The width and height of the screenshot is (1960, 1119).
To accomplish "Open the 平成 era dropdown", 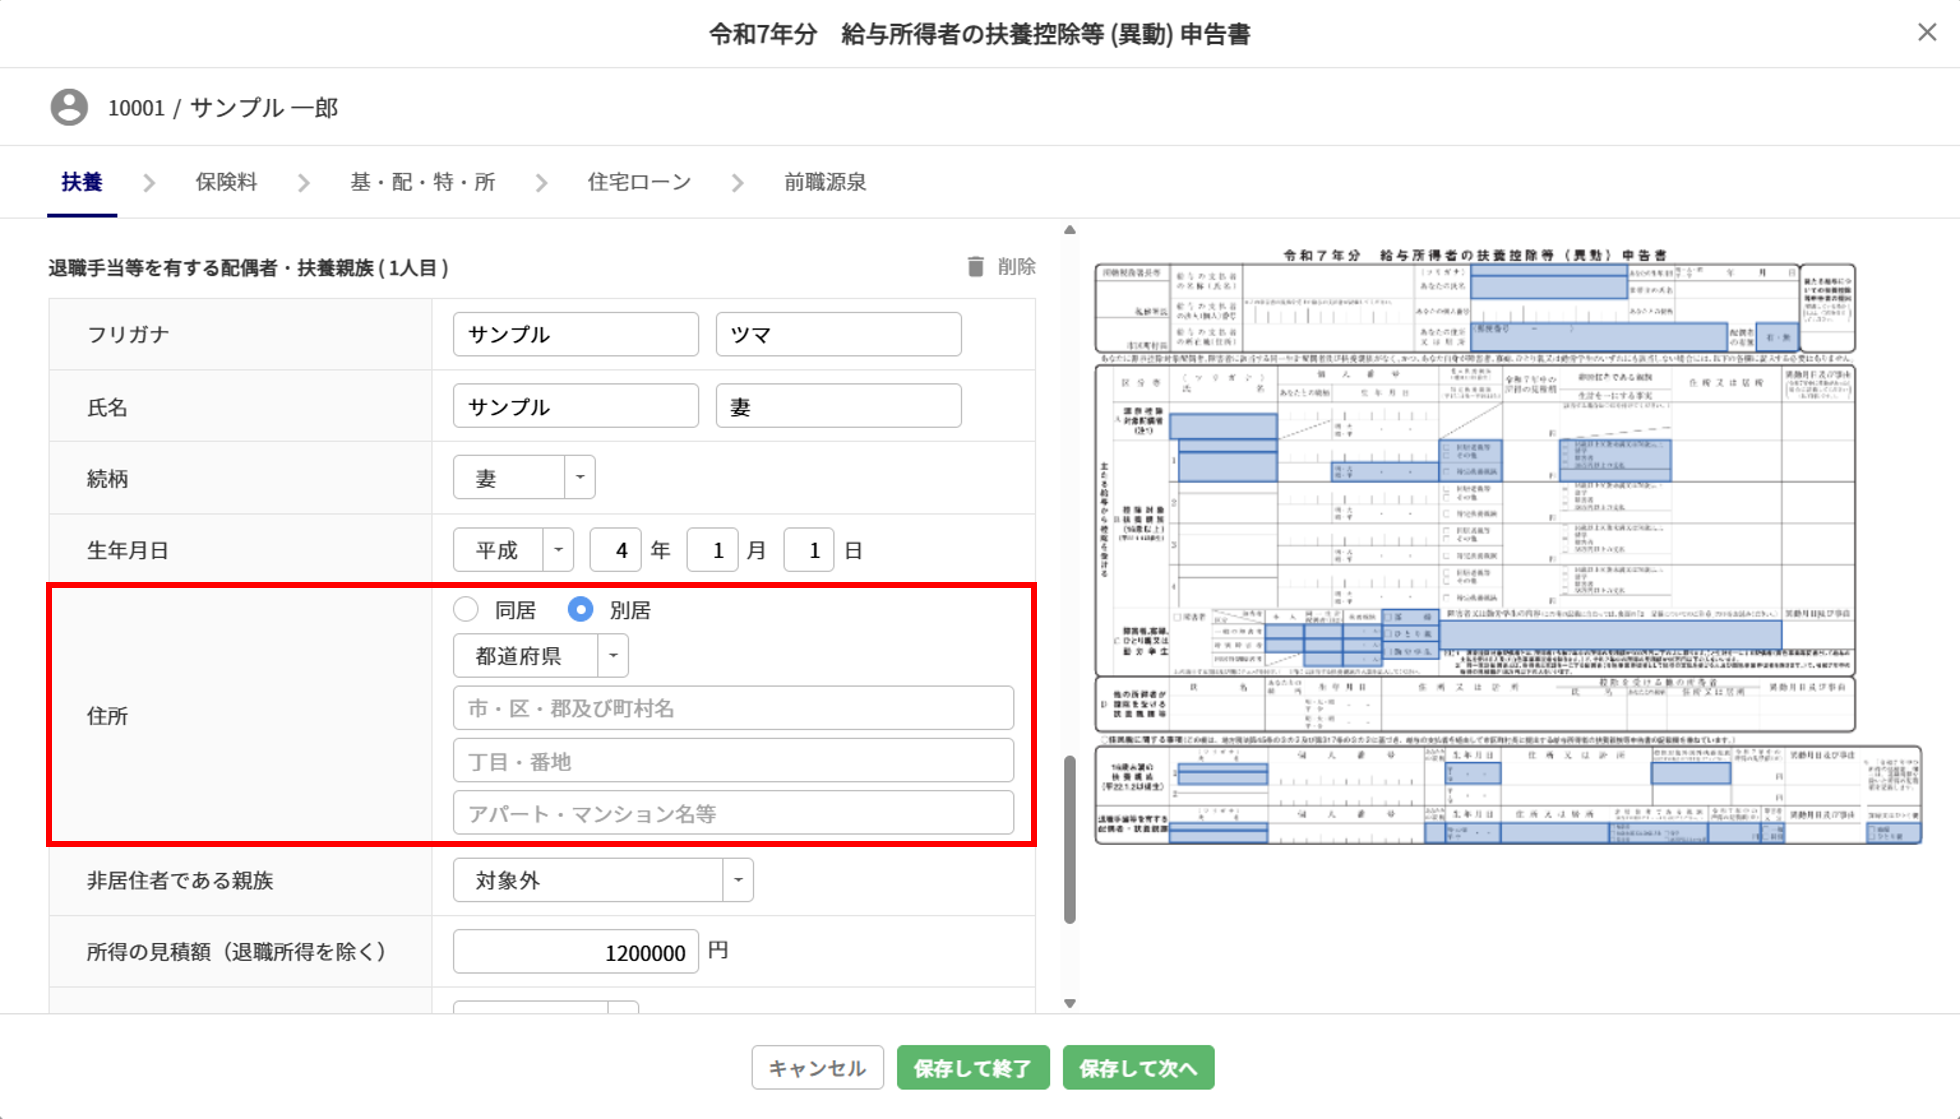I will [558, 550].
